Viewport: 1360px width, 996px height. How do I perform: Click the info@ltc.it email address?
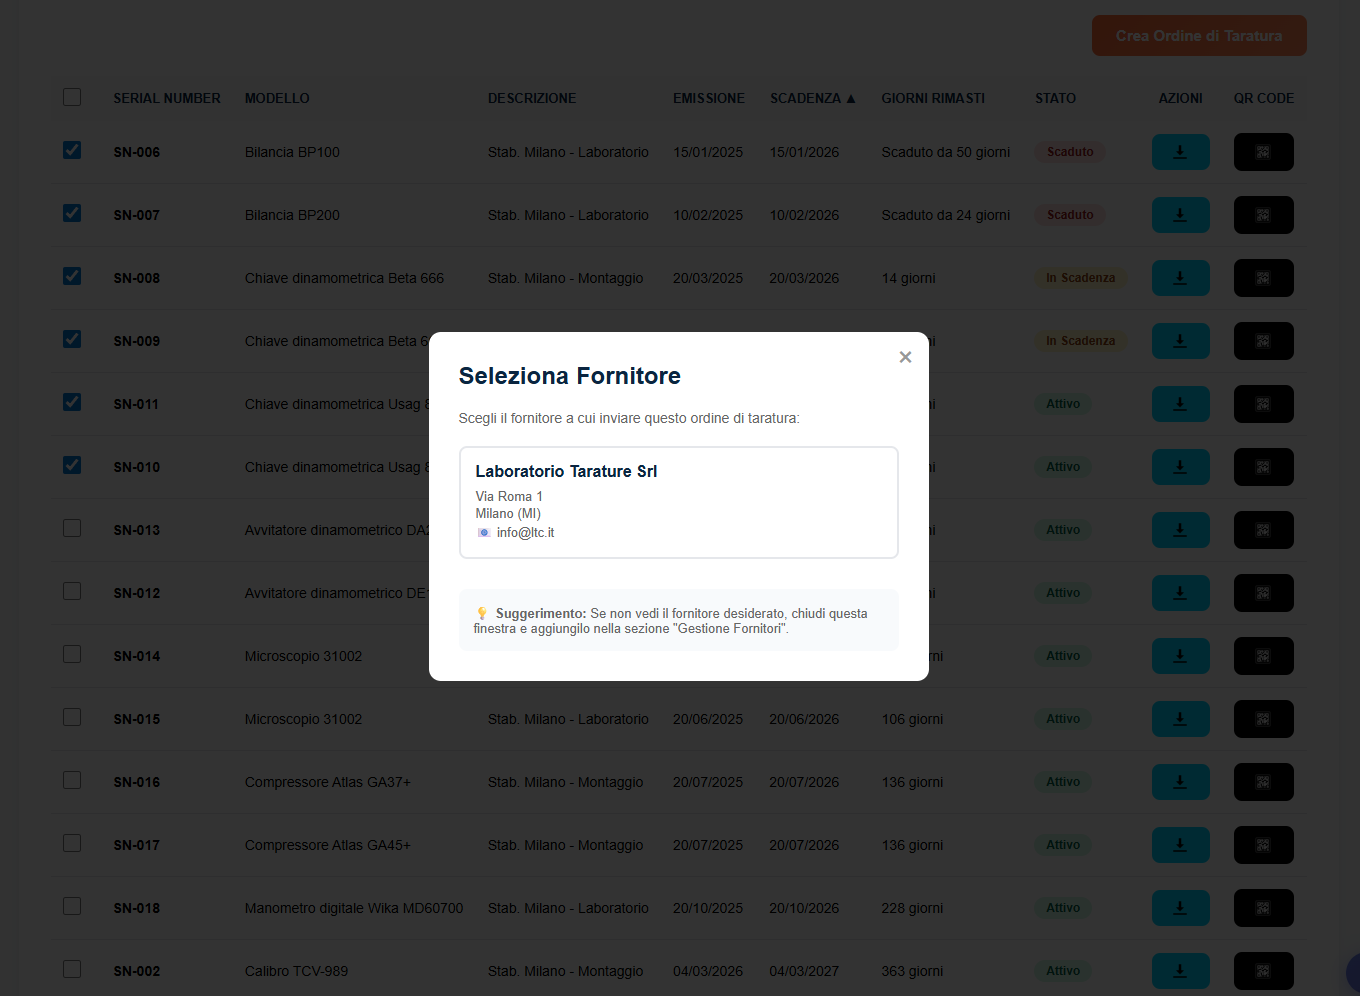point(525,533)
